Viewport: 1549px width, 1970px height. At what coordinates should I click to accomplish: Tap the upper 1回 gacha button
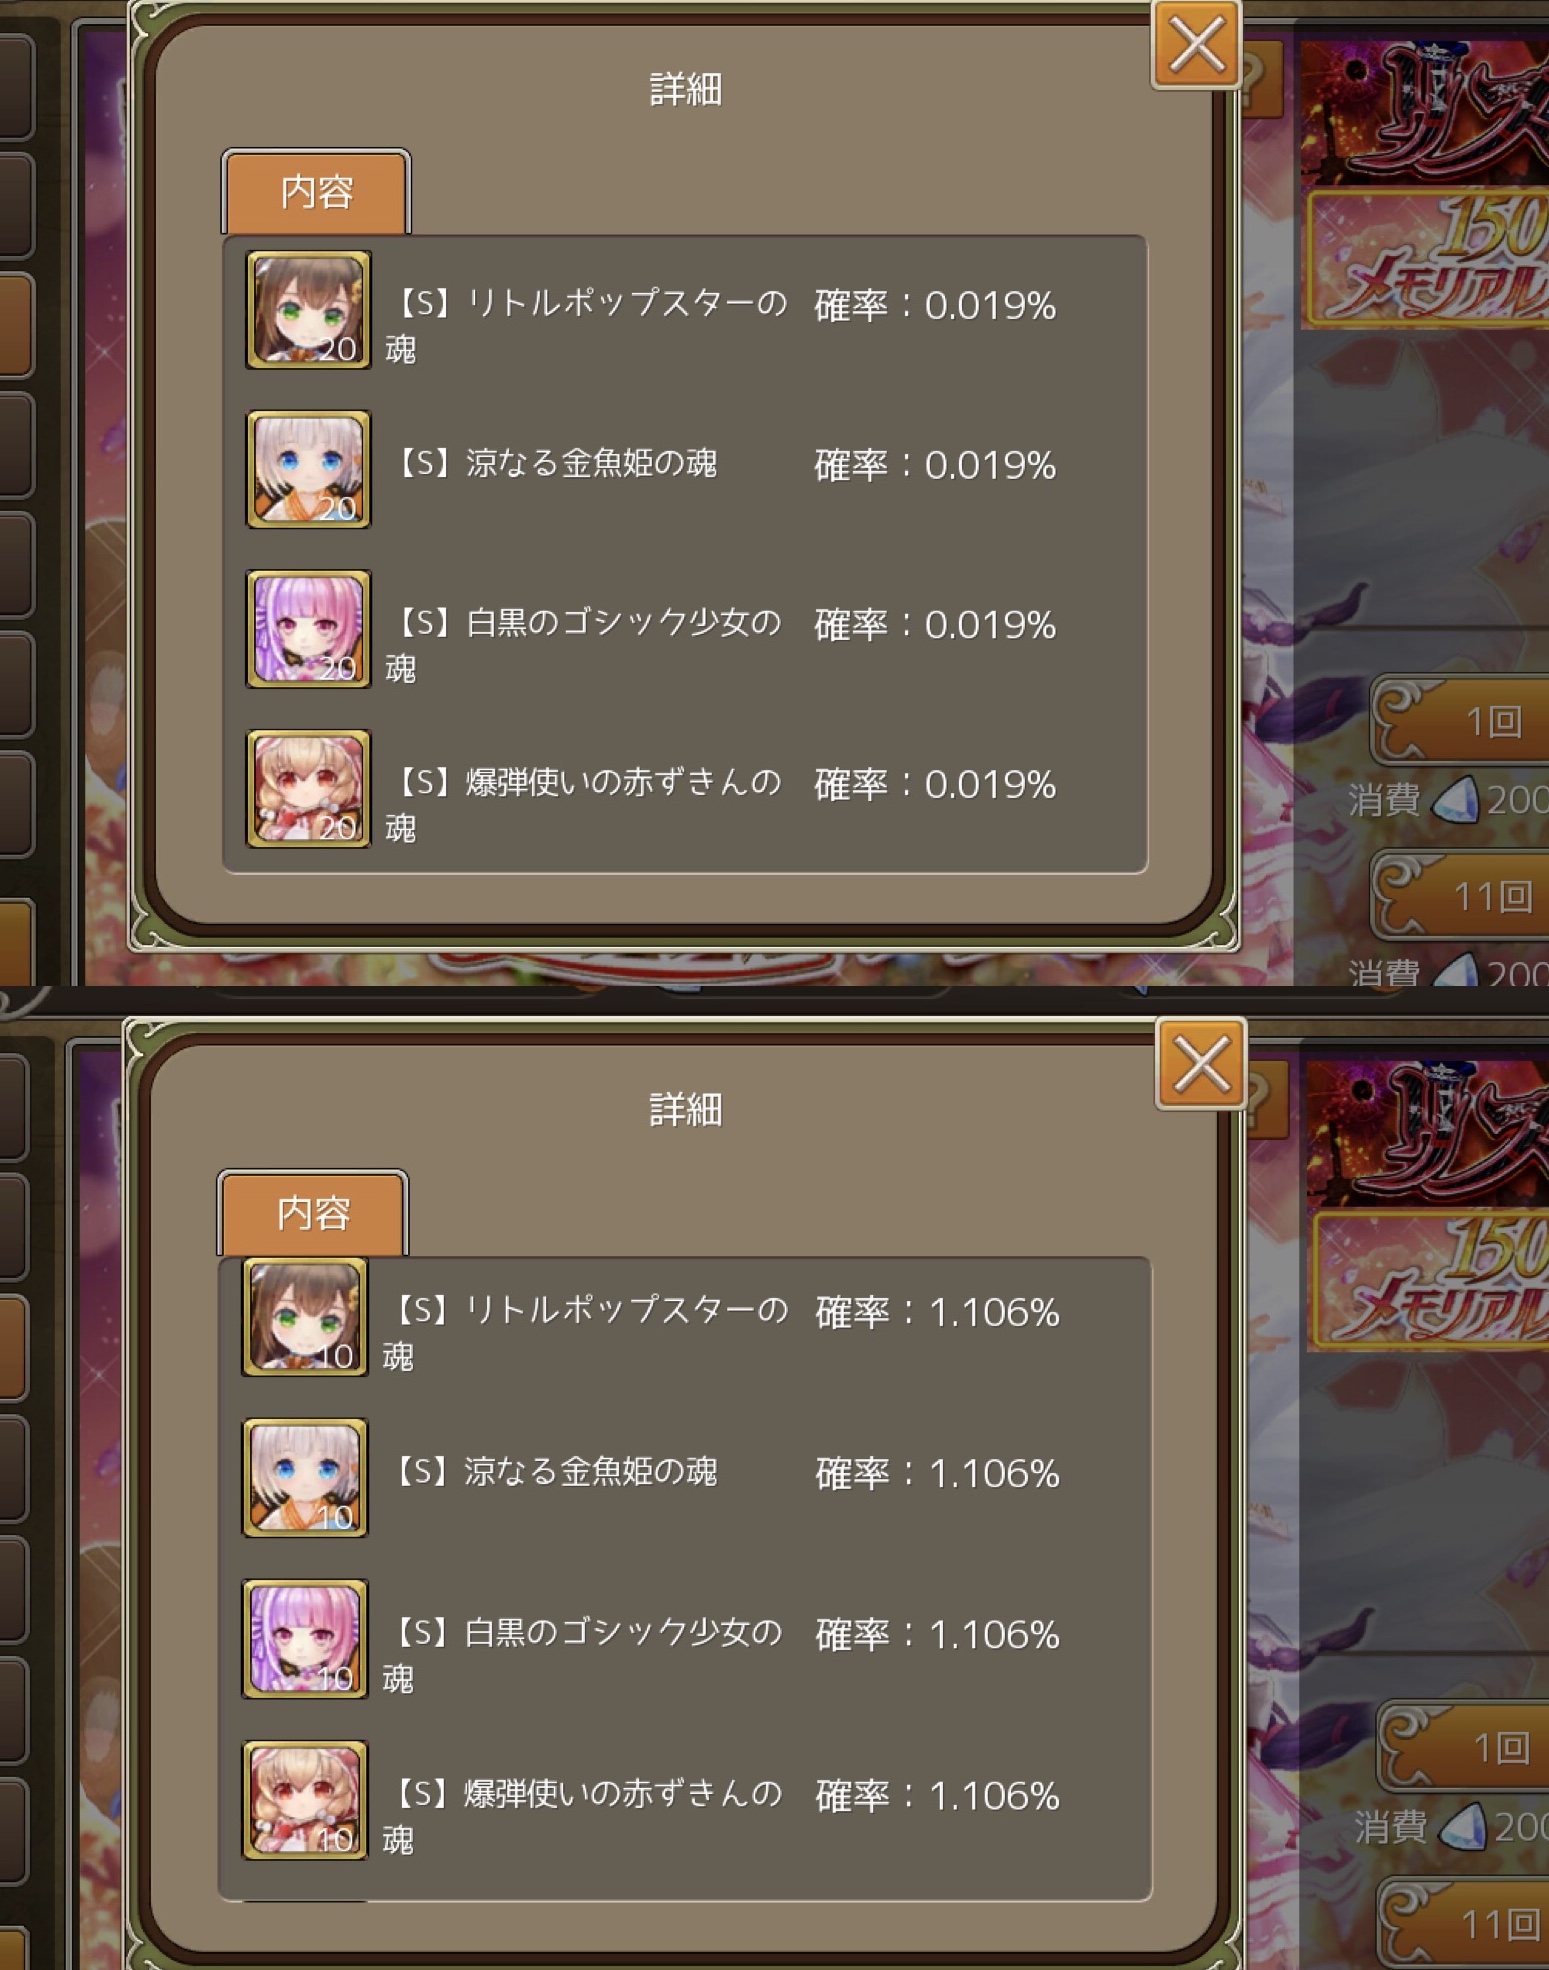click(1461, 720)
